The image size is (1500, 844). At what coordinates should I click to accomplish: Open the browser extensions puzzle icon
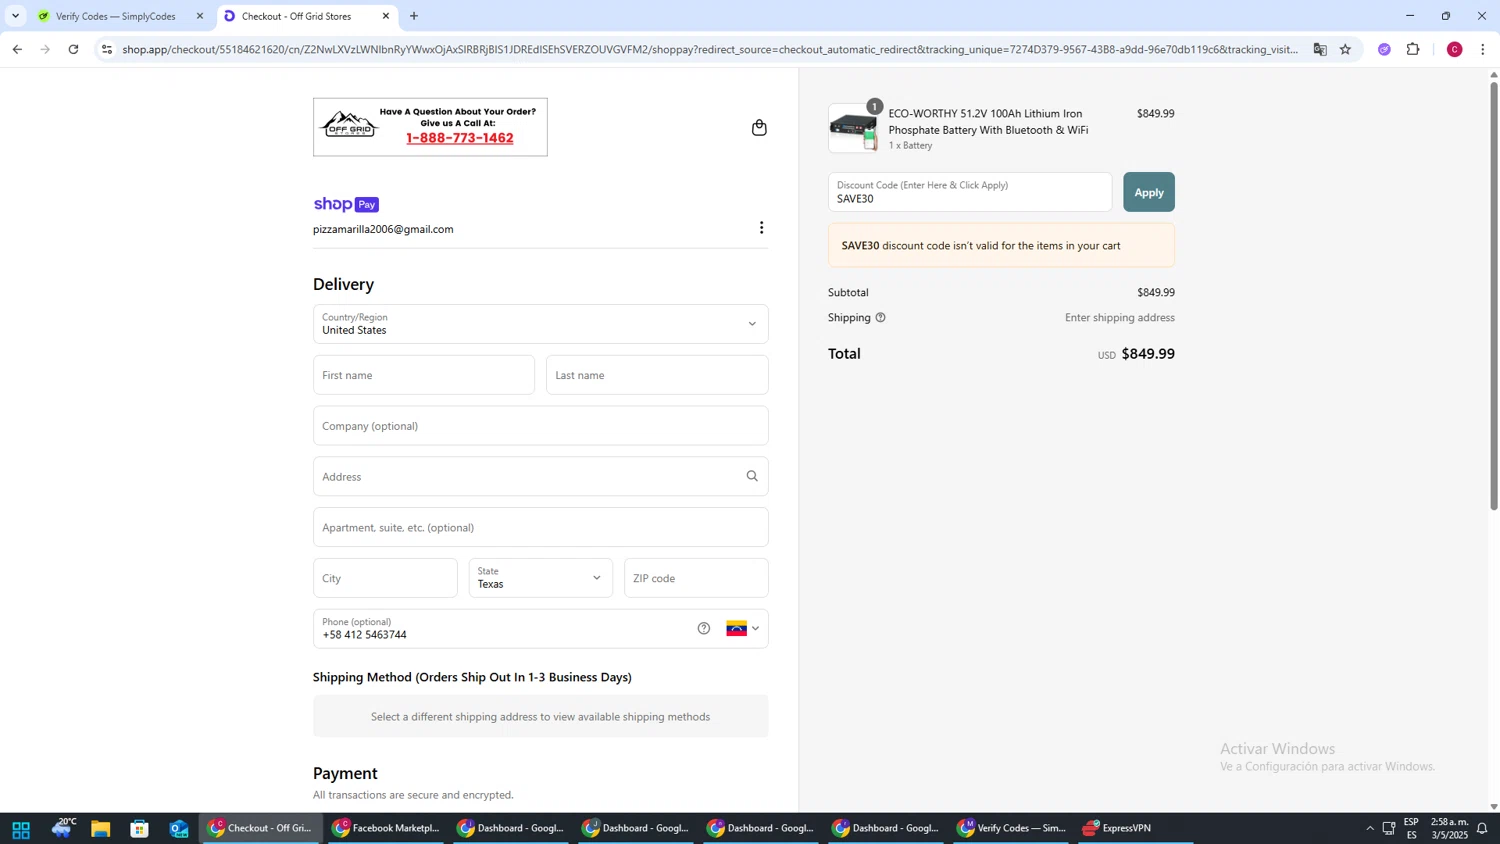[1413, 49]
